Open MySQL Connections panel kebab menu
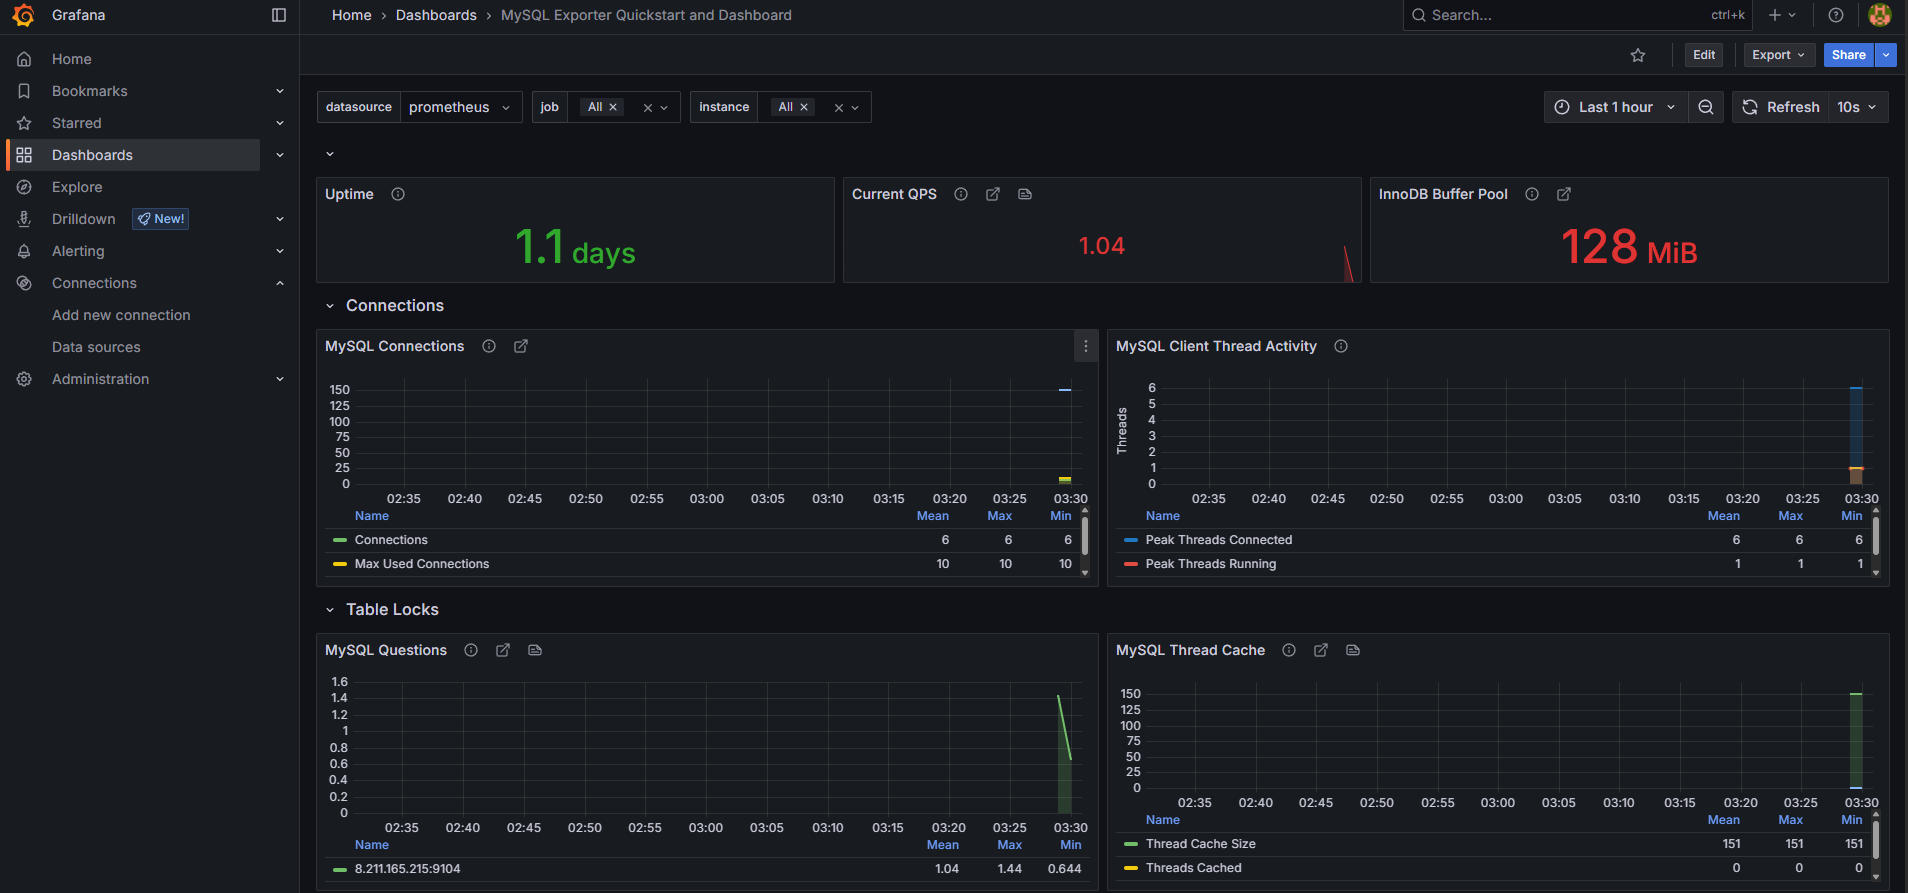Screen dimensions: 1908x893 click(x=1086, y=346)
